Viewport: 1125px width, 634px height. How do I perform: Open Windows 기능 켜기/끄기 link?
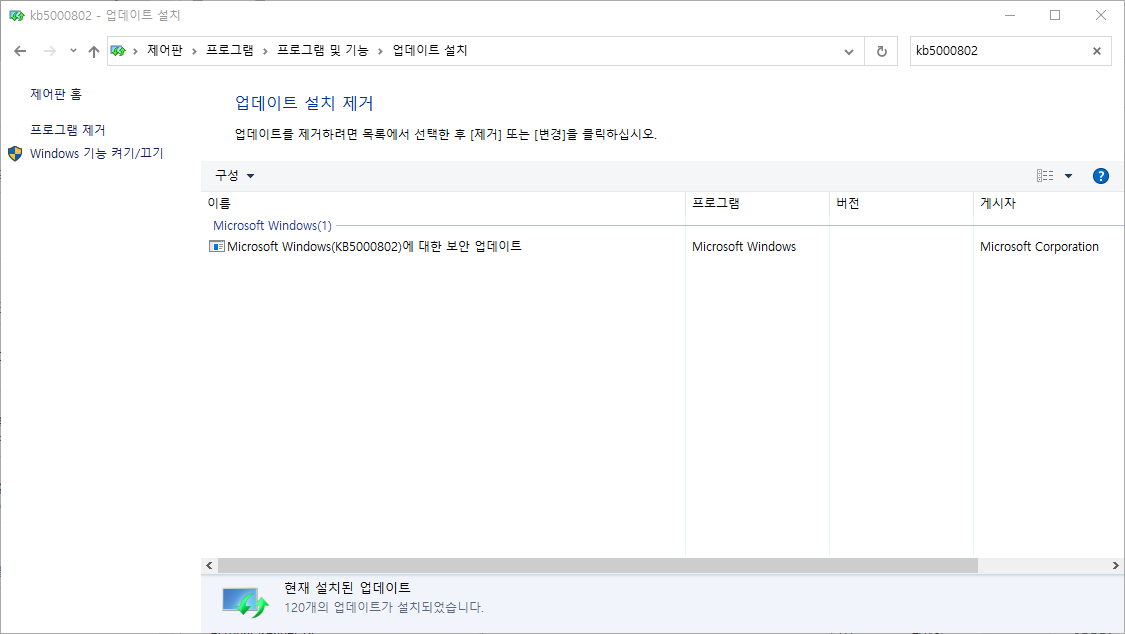click(x=97, y=153)
